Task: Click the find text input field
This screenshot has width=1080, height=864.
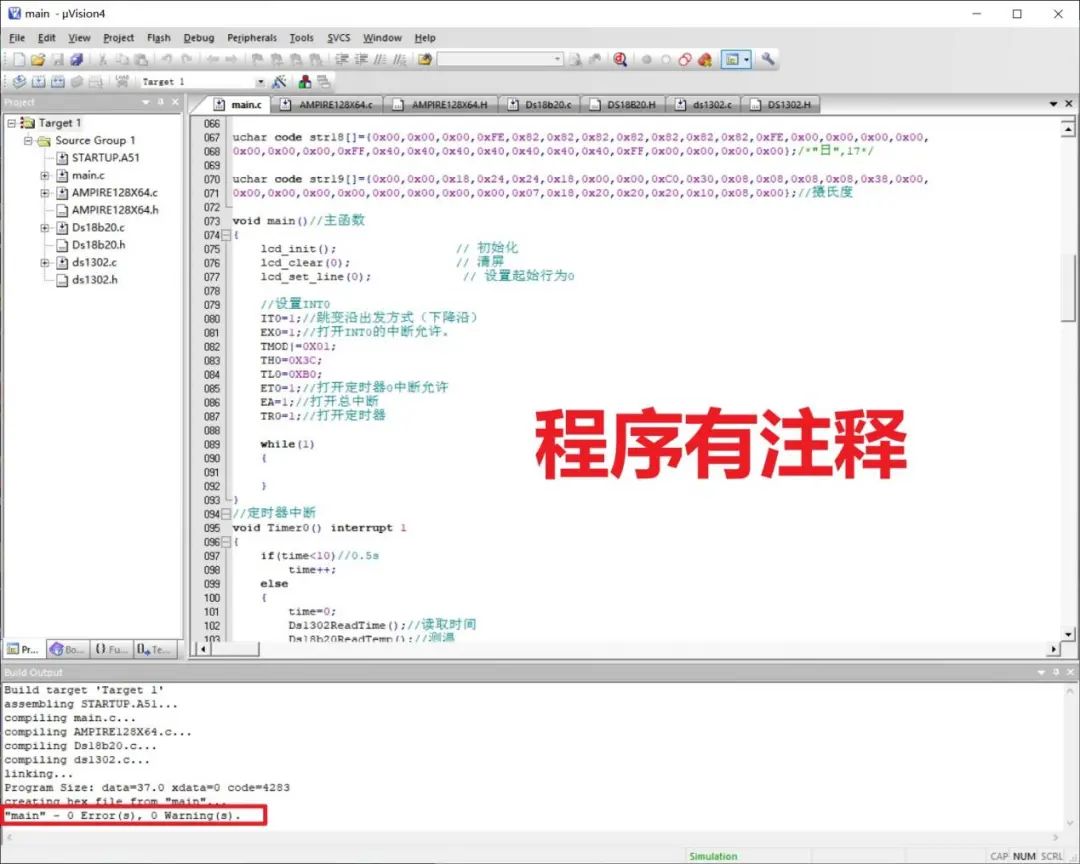Action: tap(495, 60)
